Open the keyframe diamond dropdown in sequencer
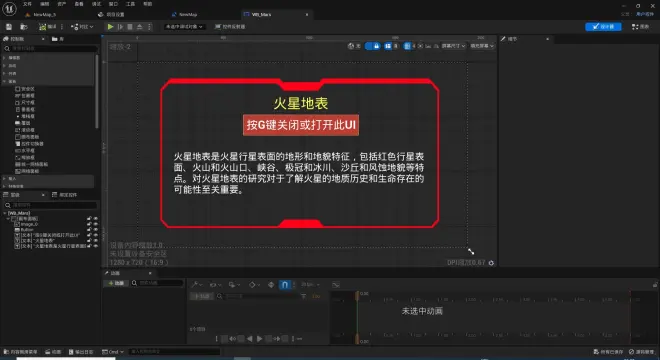Screen dimensions: 660x360 [x=254, y=285]
